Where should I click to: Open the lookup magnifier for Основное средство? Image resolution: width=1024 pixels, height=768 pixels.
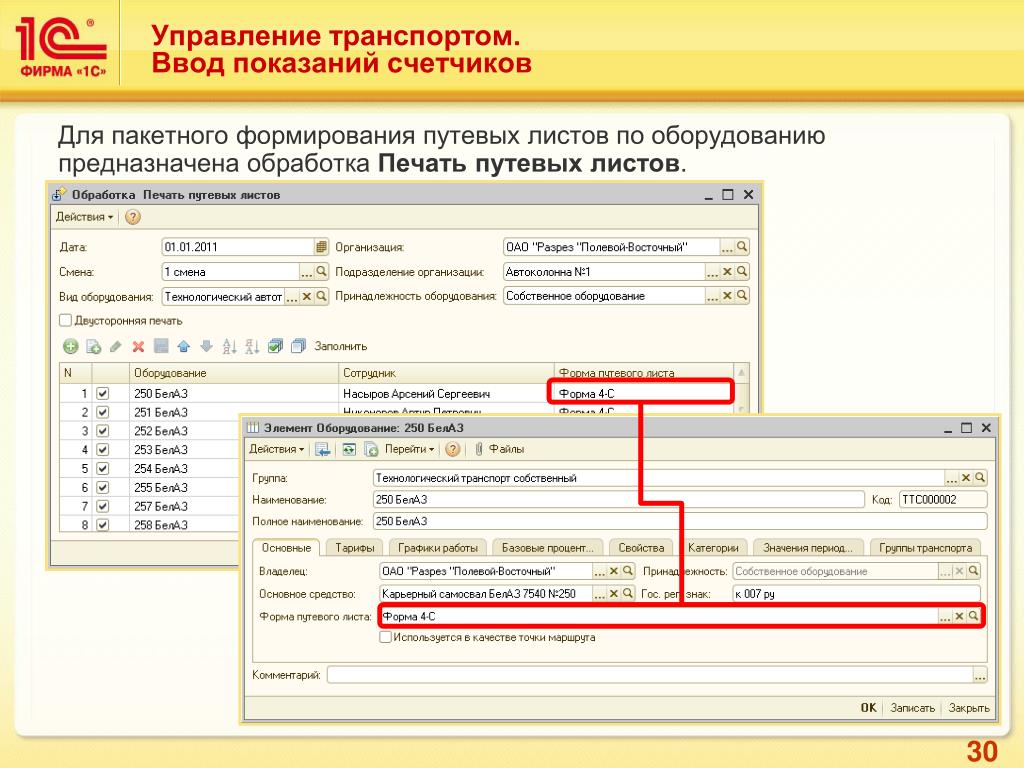tap(628, 594)
